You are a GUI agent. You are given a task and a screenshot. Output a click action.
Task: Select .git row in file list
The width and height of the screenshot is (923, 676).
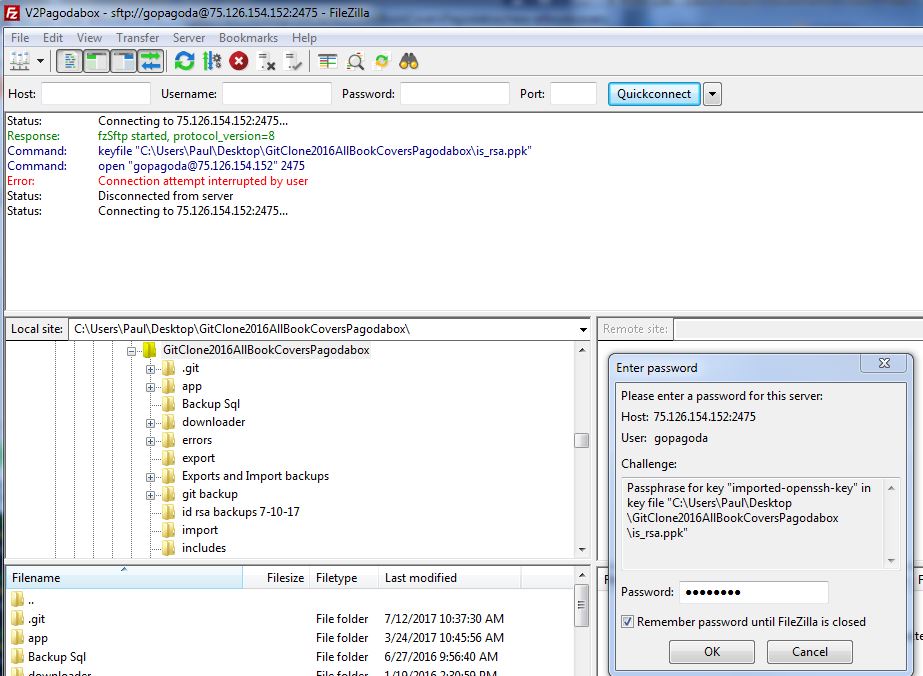point(288,619)
